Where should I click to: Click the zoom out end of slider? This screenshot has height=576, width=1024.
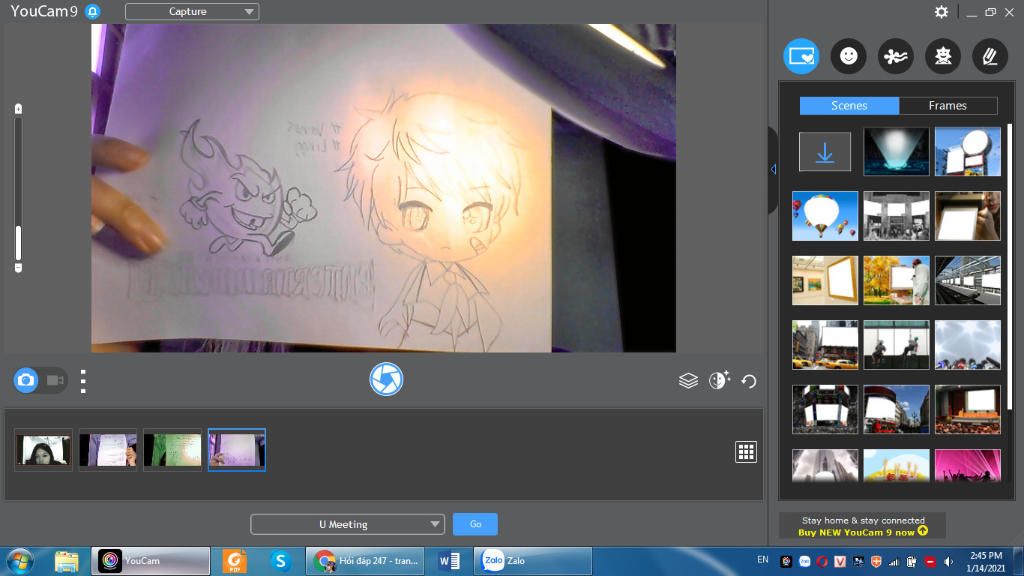(18, 268)
